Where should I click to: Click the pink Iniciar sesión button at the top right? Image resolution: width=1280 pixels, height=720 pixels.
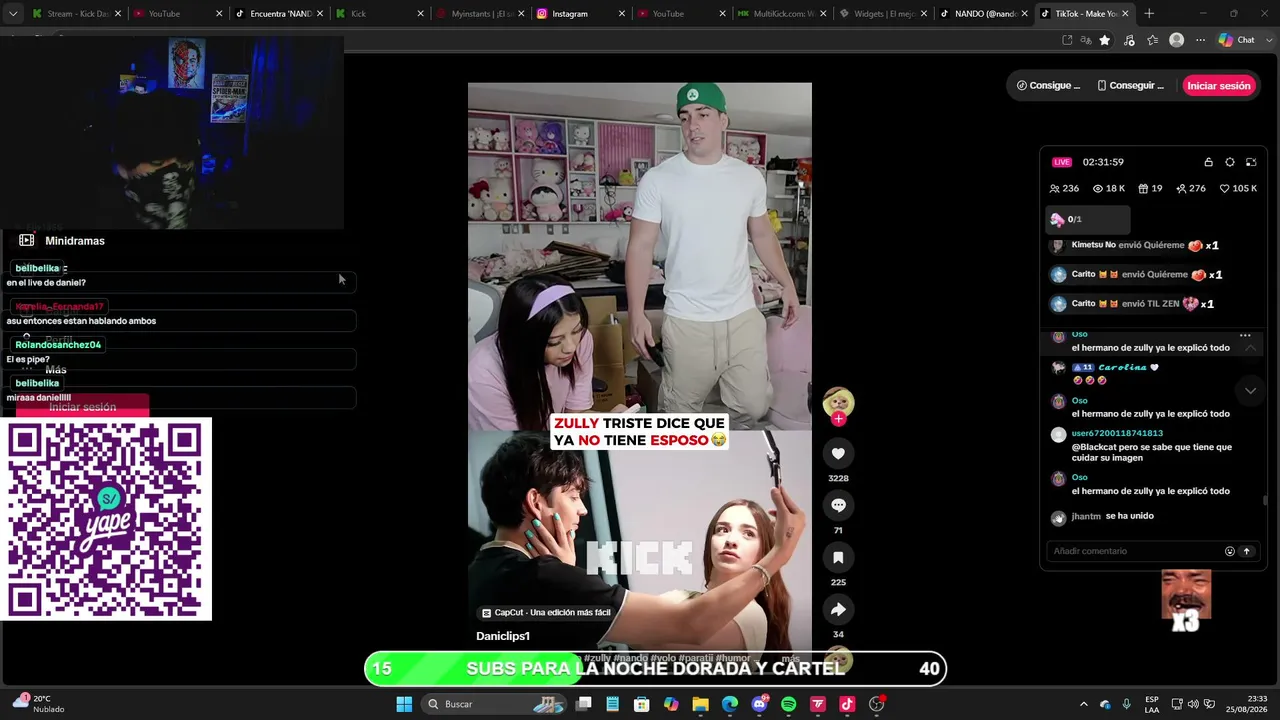coord(1219,86)
